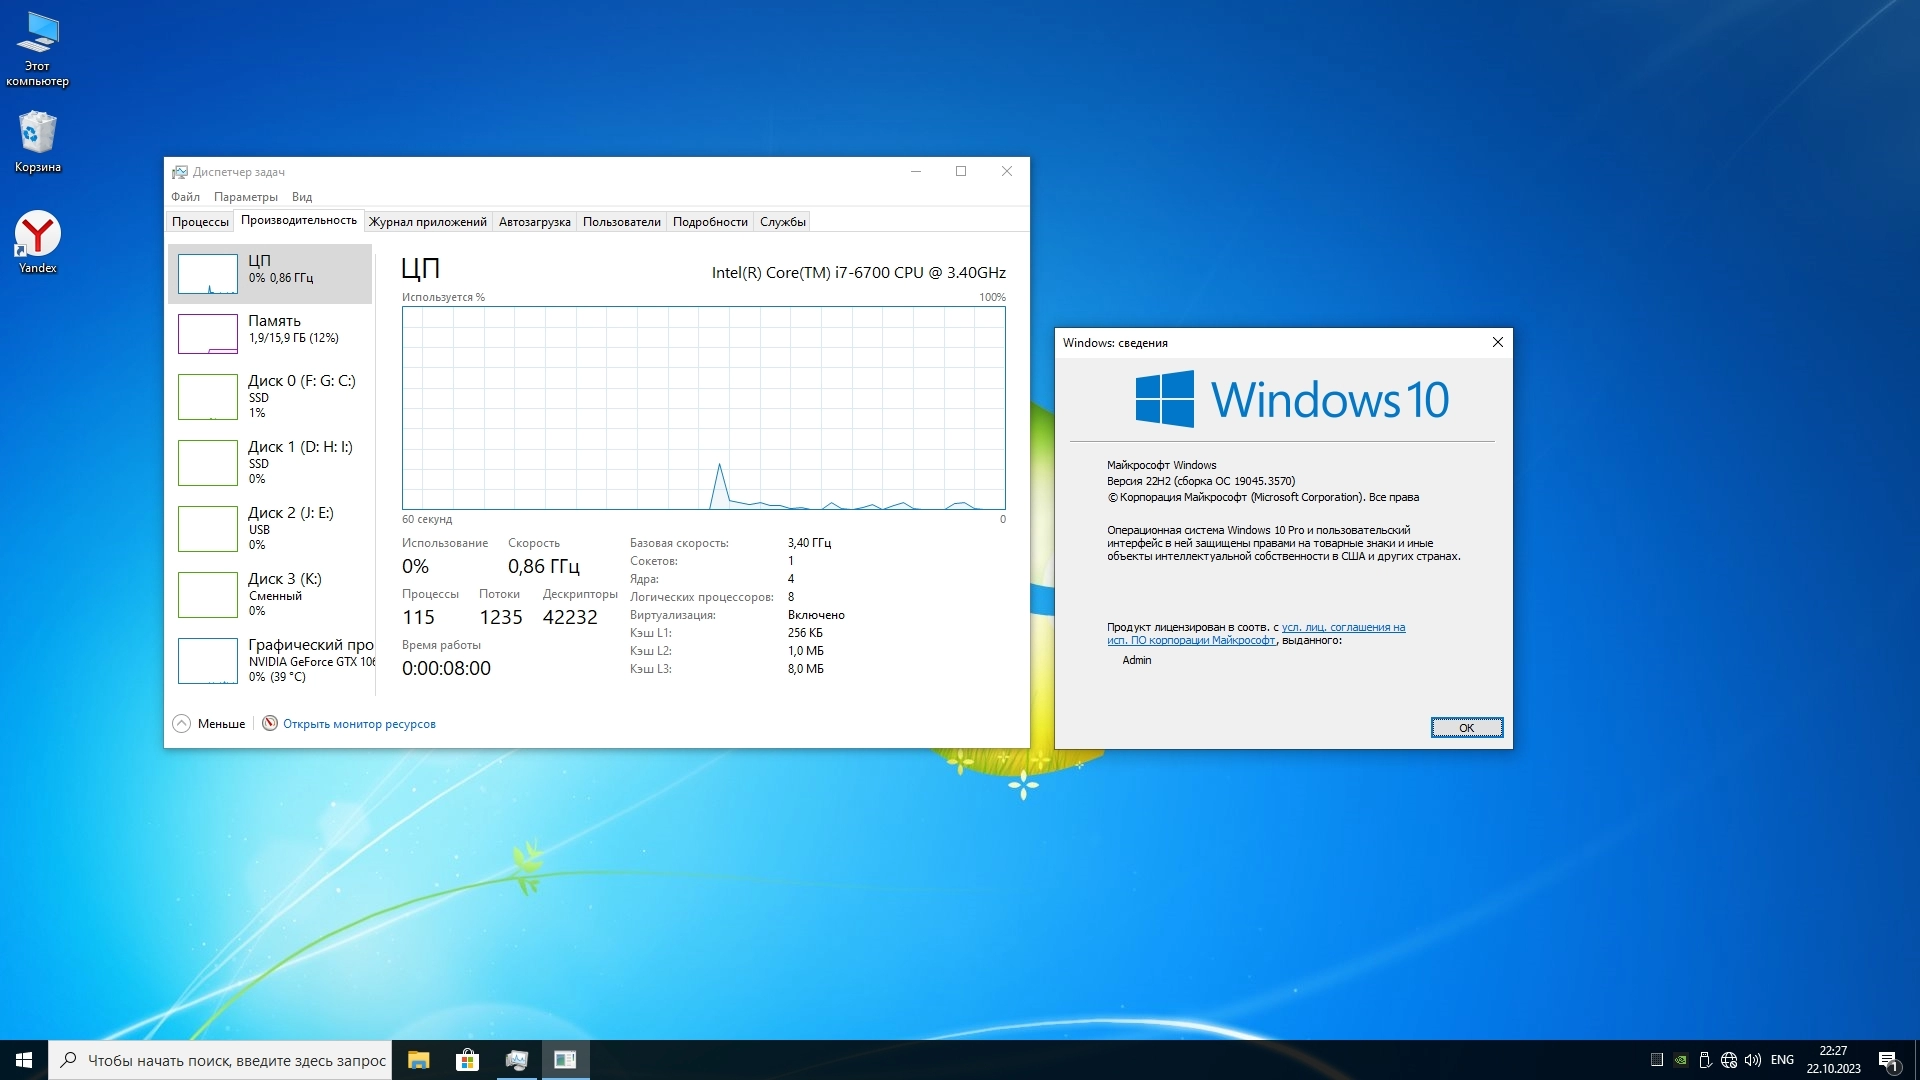Open the Автозагрузка tab
Image resolution: width=1920 pixels, height=1080 pixels.
pos(534,222)
